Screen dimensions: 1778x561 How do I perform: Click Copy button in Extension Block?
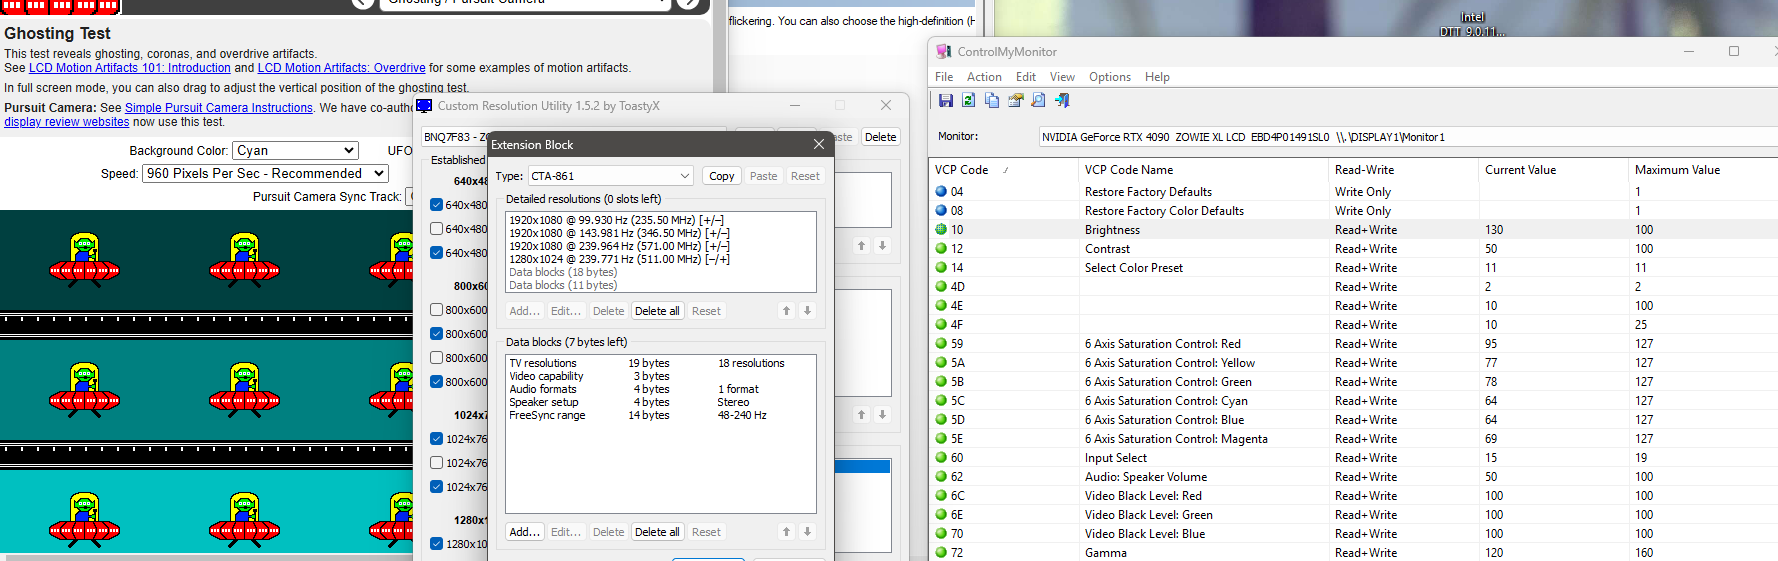point(721,176)
